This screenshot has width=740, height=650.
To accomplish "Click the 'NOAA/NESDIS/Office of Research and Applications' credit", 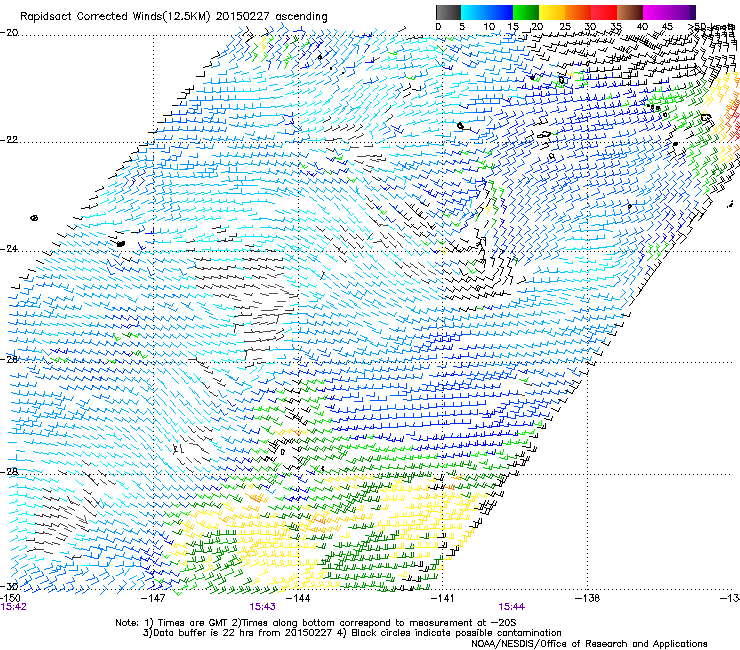I will tap(589, 644).
